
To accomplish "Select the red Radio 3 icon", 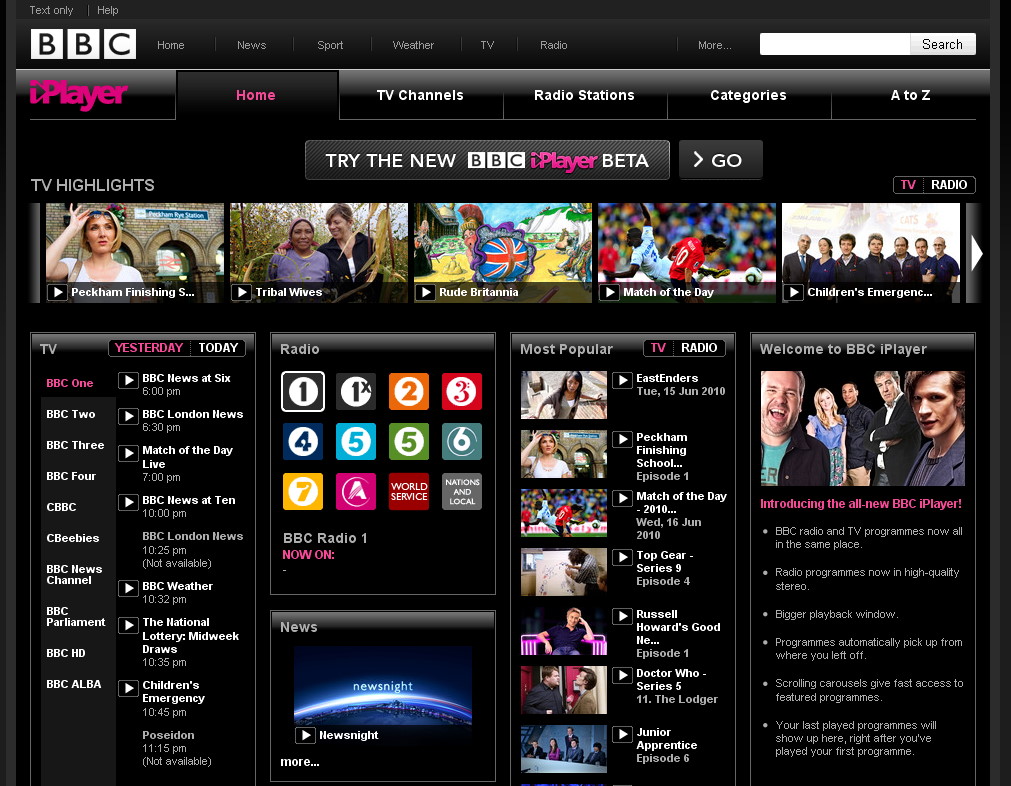I will pyautogui.click(x=462, y=391).
